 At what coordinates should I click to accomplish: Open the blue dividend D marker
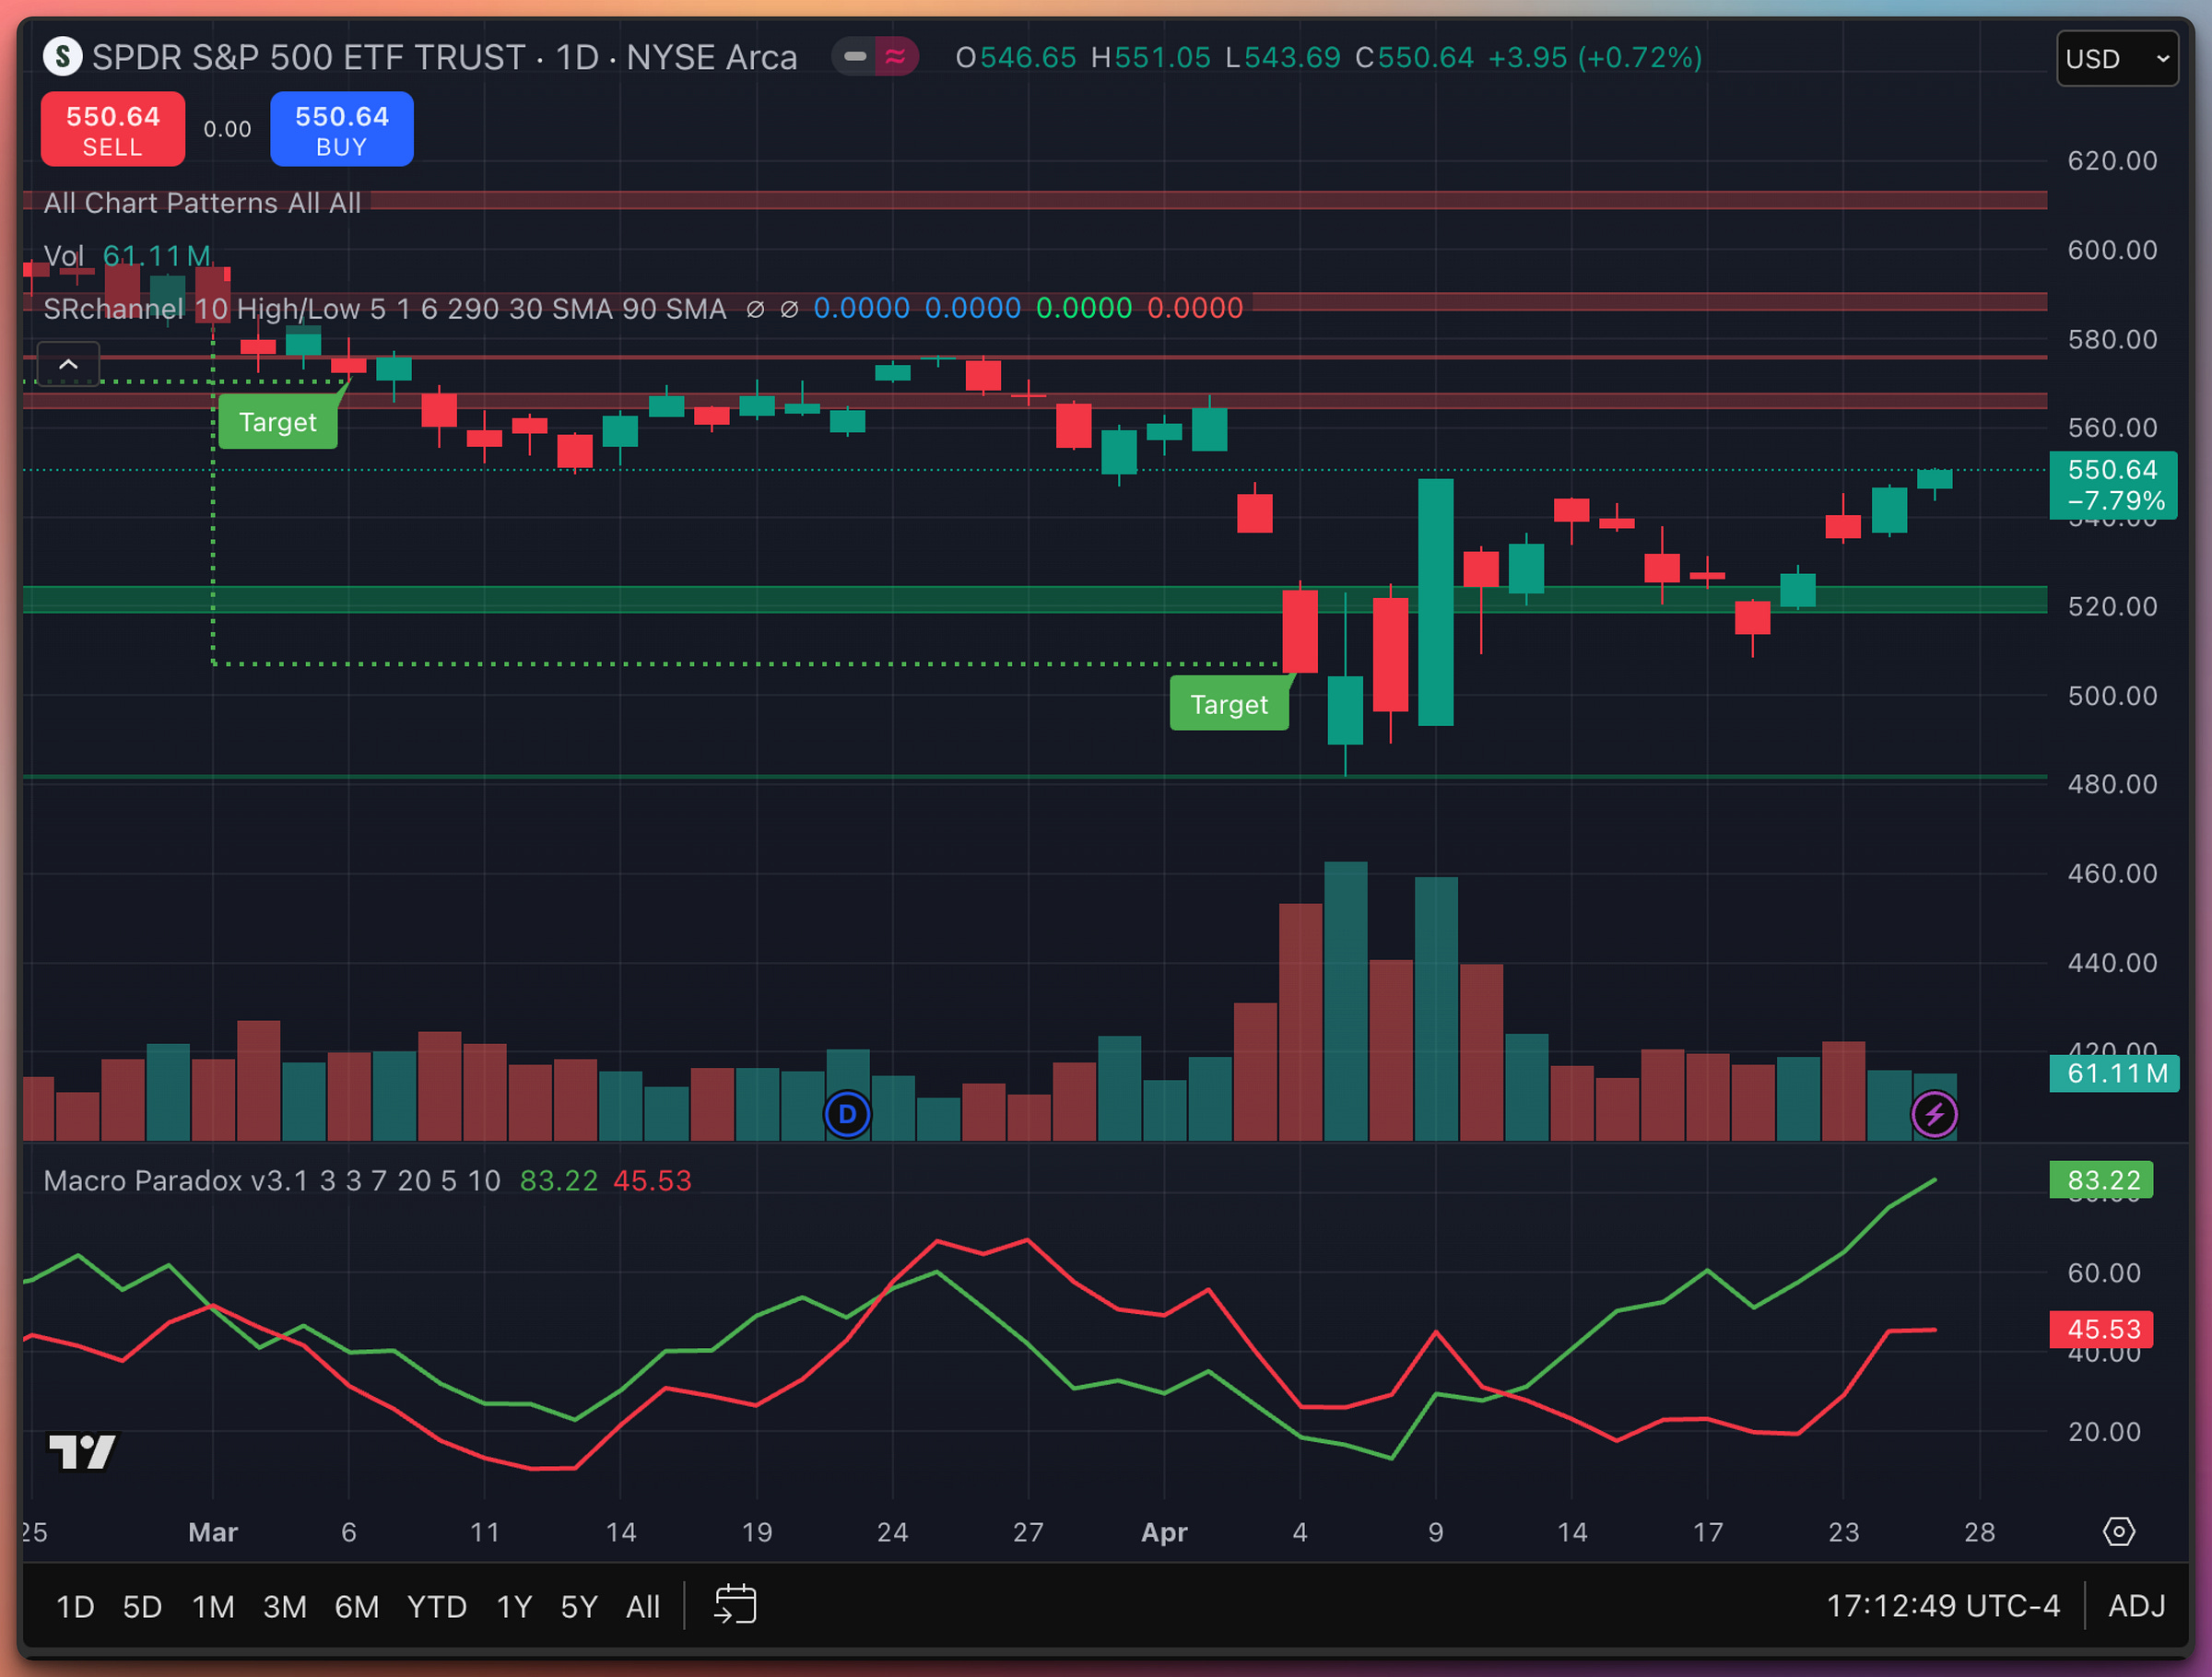point(848,1114)
